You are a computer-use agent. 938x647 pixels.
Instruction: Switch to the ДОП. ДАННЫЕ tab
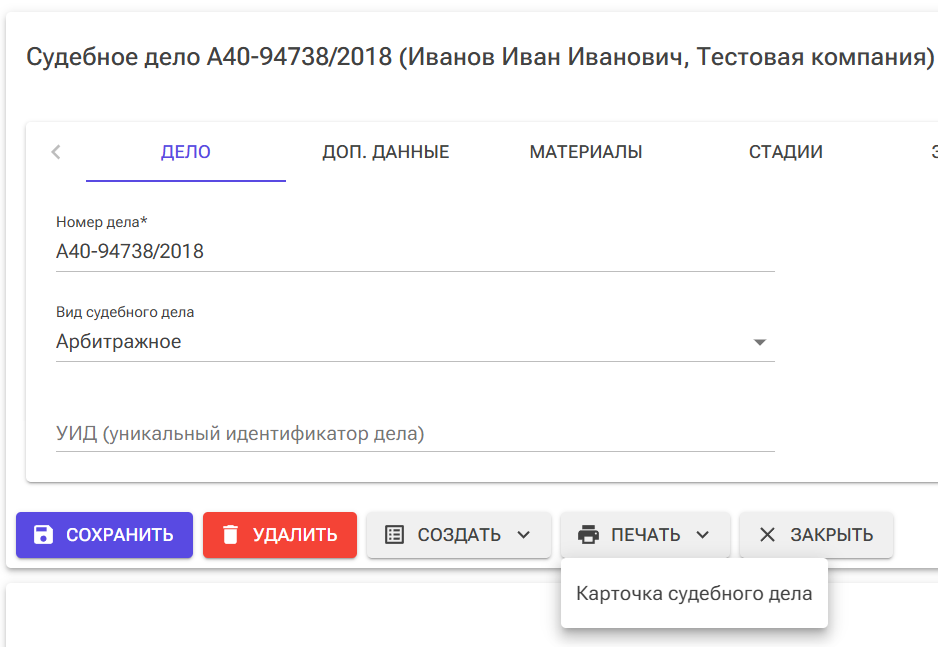click(x=385, y=151)
